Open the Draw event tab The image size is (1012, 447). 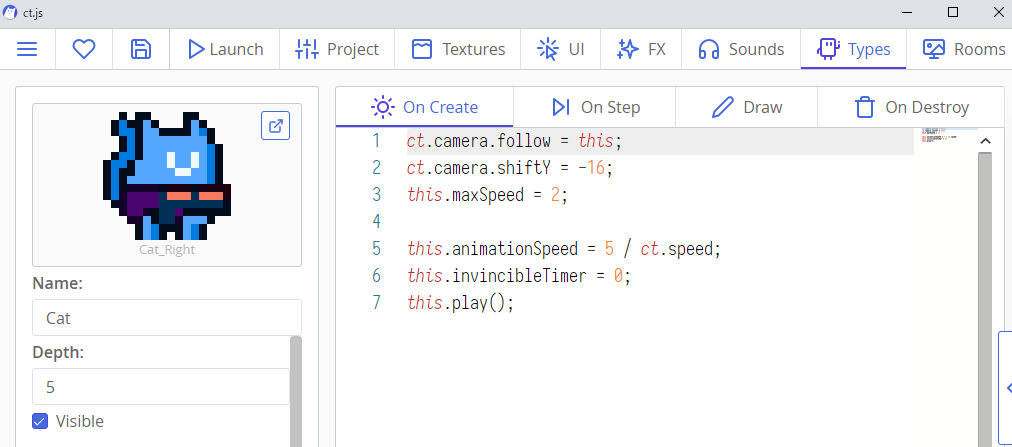(746, 107)
